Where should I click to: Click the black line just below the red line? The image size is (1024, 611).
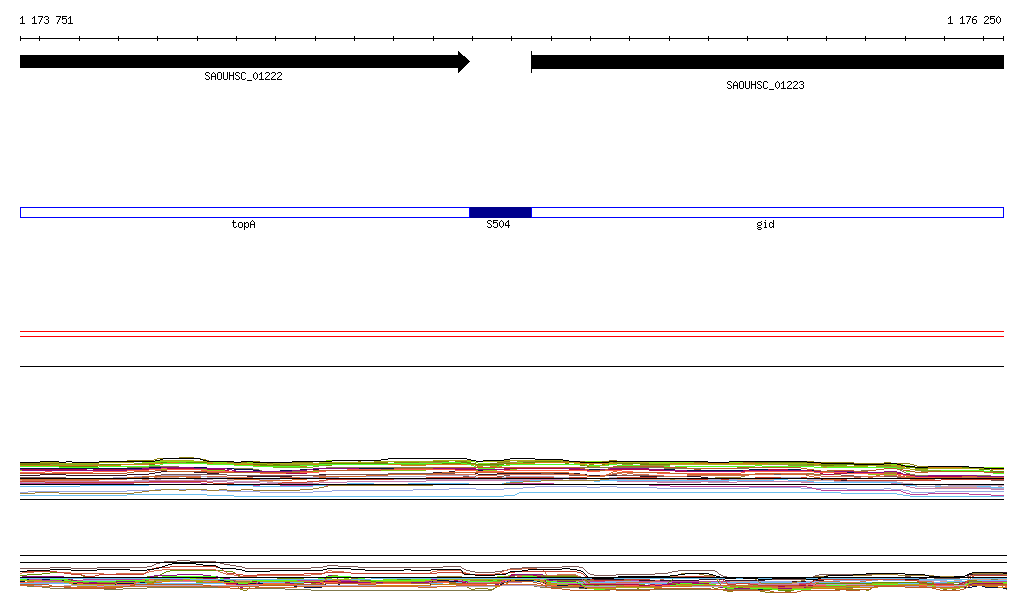tap(512, 366)
